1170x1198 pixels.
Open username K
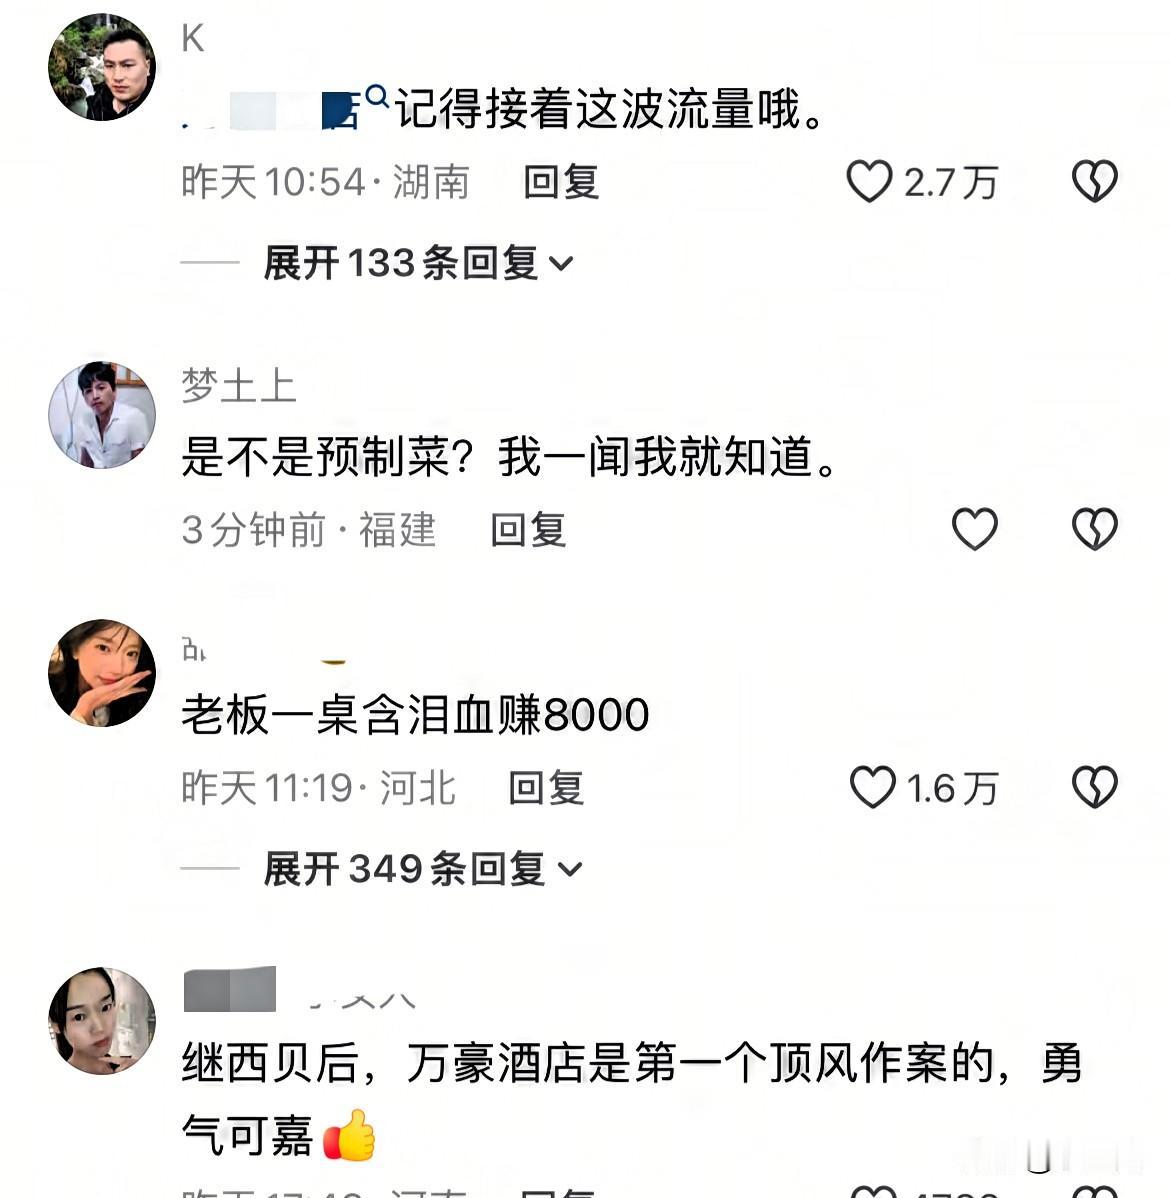[x=193, y=37]
